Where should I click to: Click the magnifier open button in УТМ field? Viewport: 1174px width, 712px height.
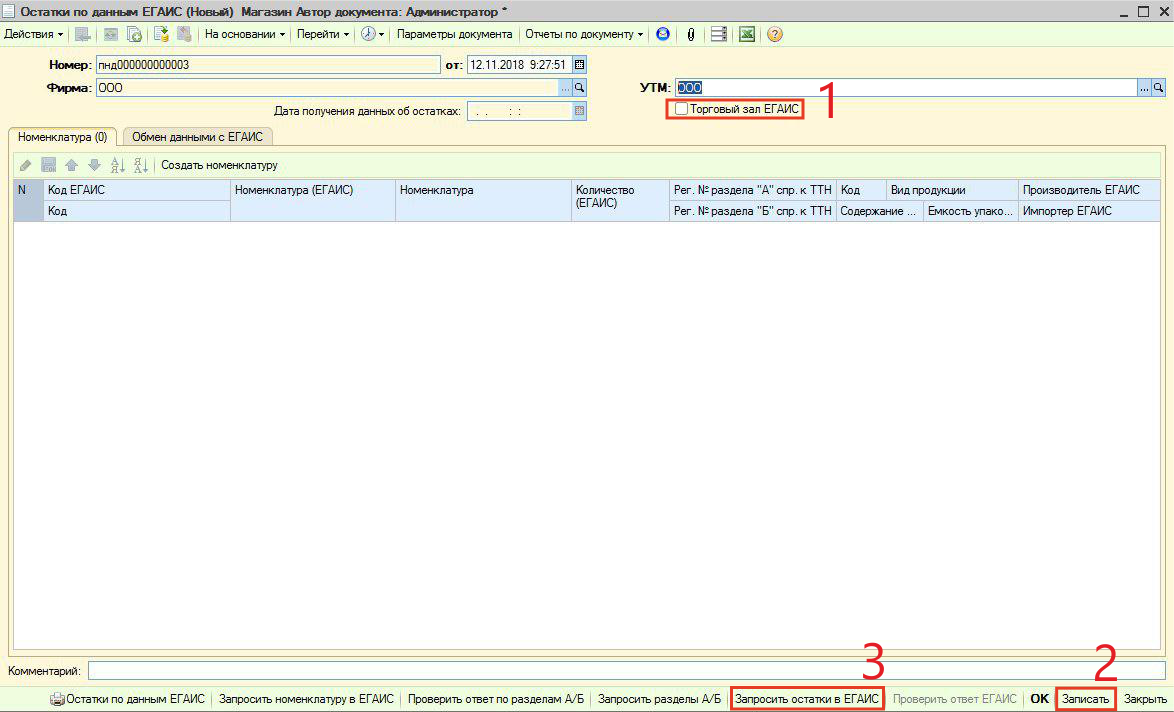(x=1158, y=88)
